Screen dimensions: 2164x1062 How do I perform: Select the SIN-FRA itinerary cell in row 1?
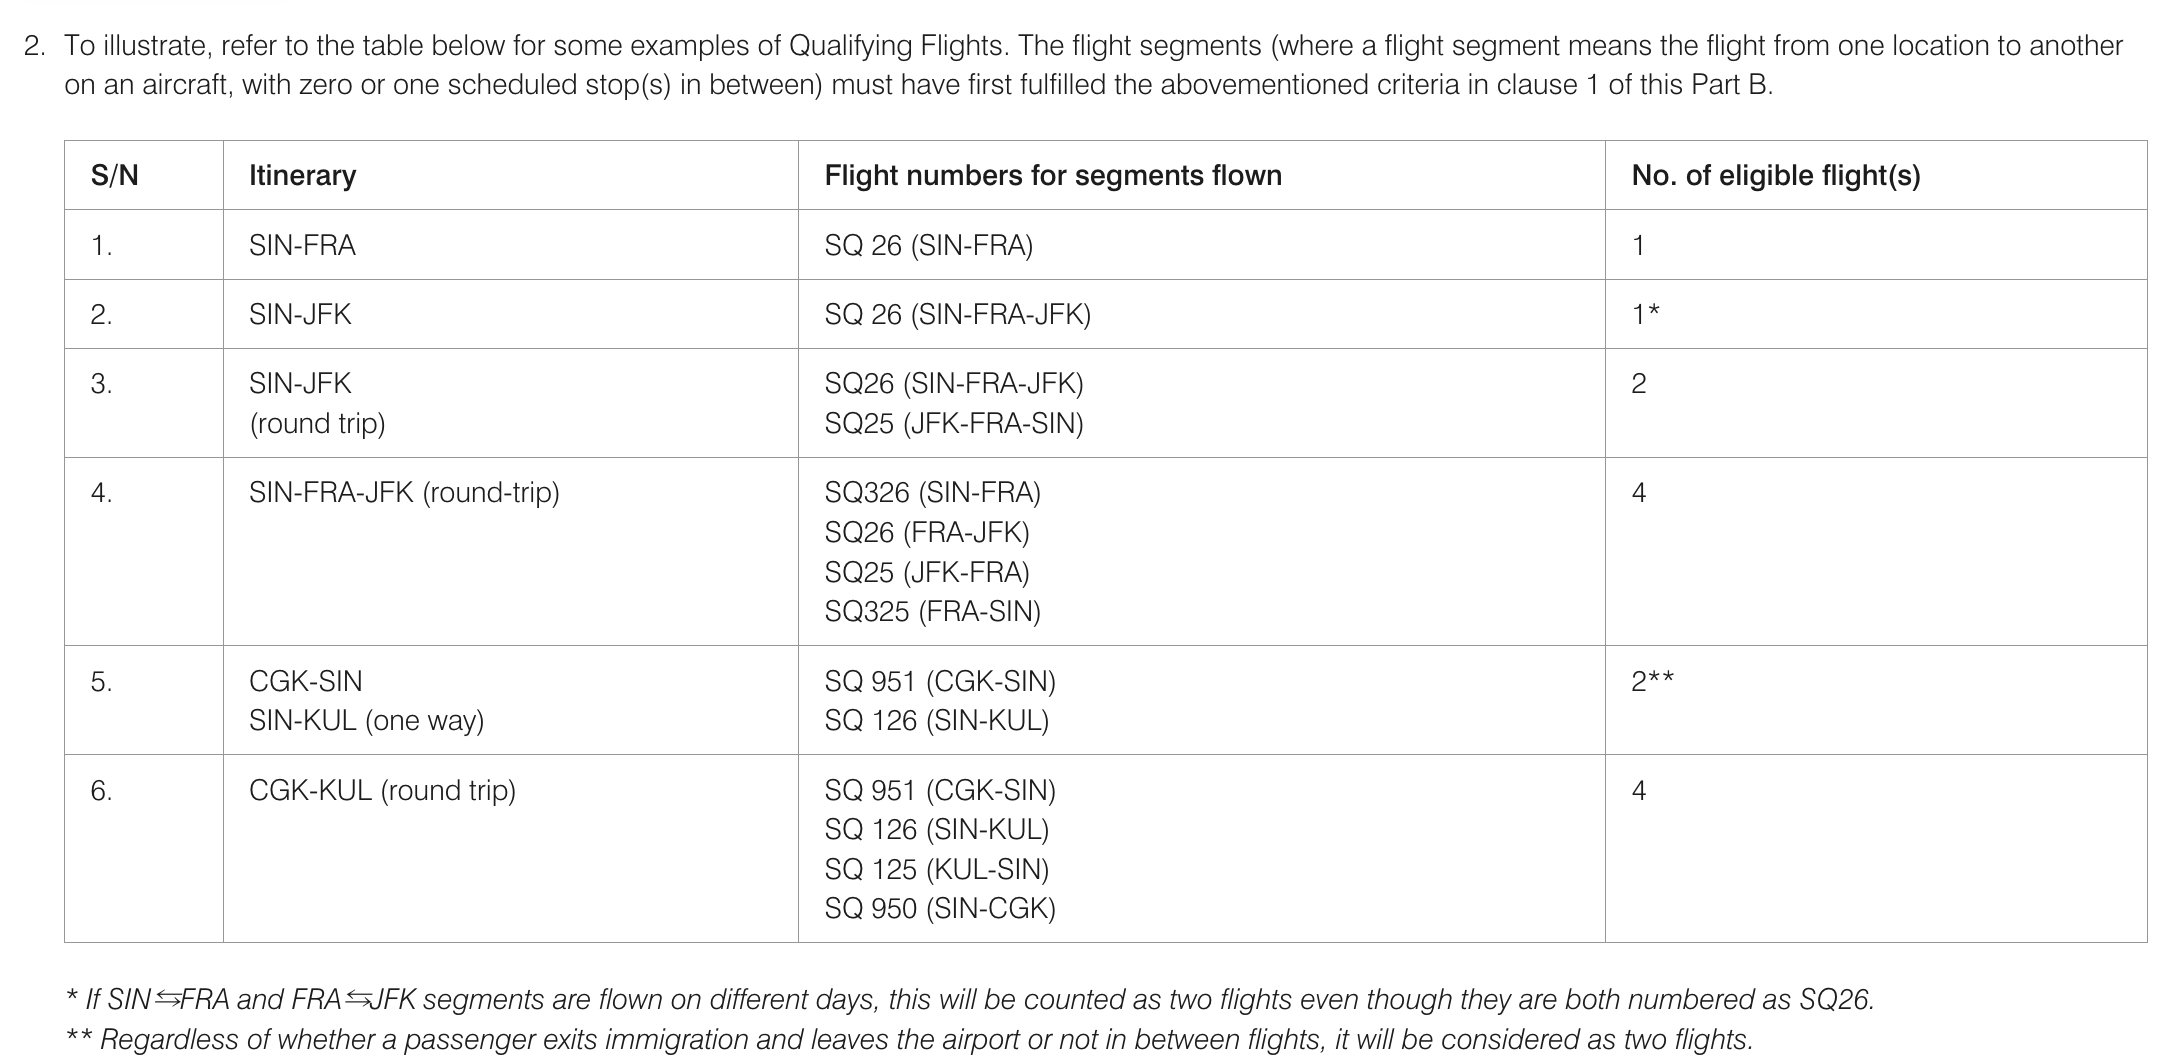coord(302,246)
